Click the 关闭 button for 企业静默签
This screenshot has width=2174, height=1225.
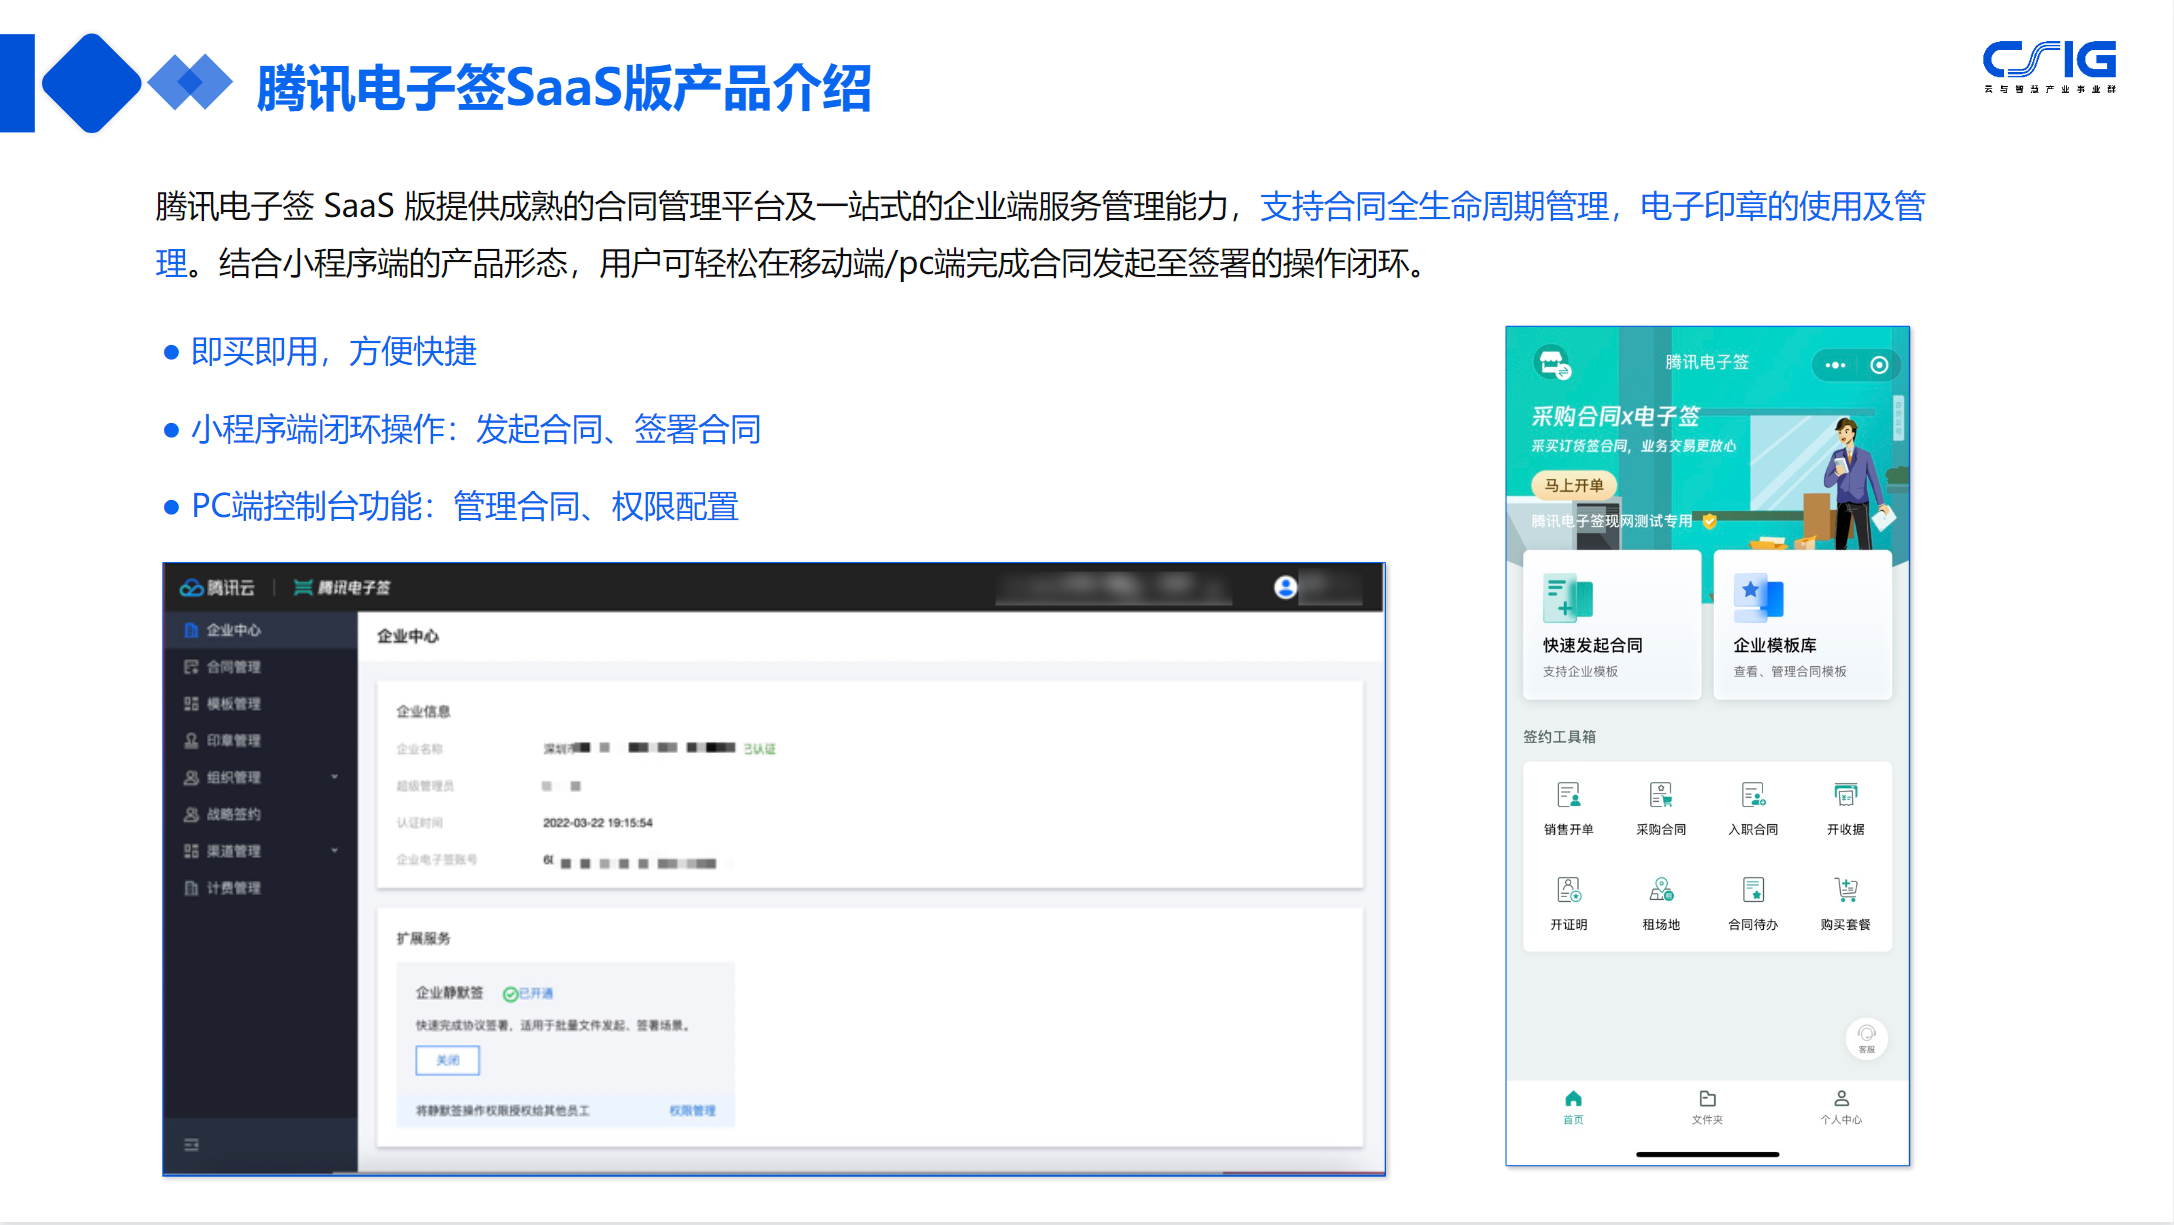(448, 1060)
